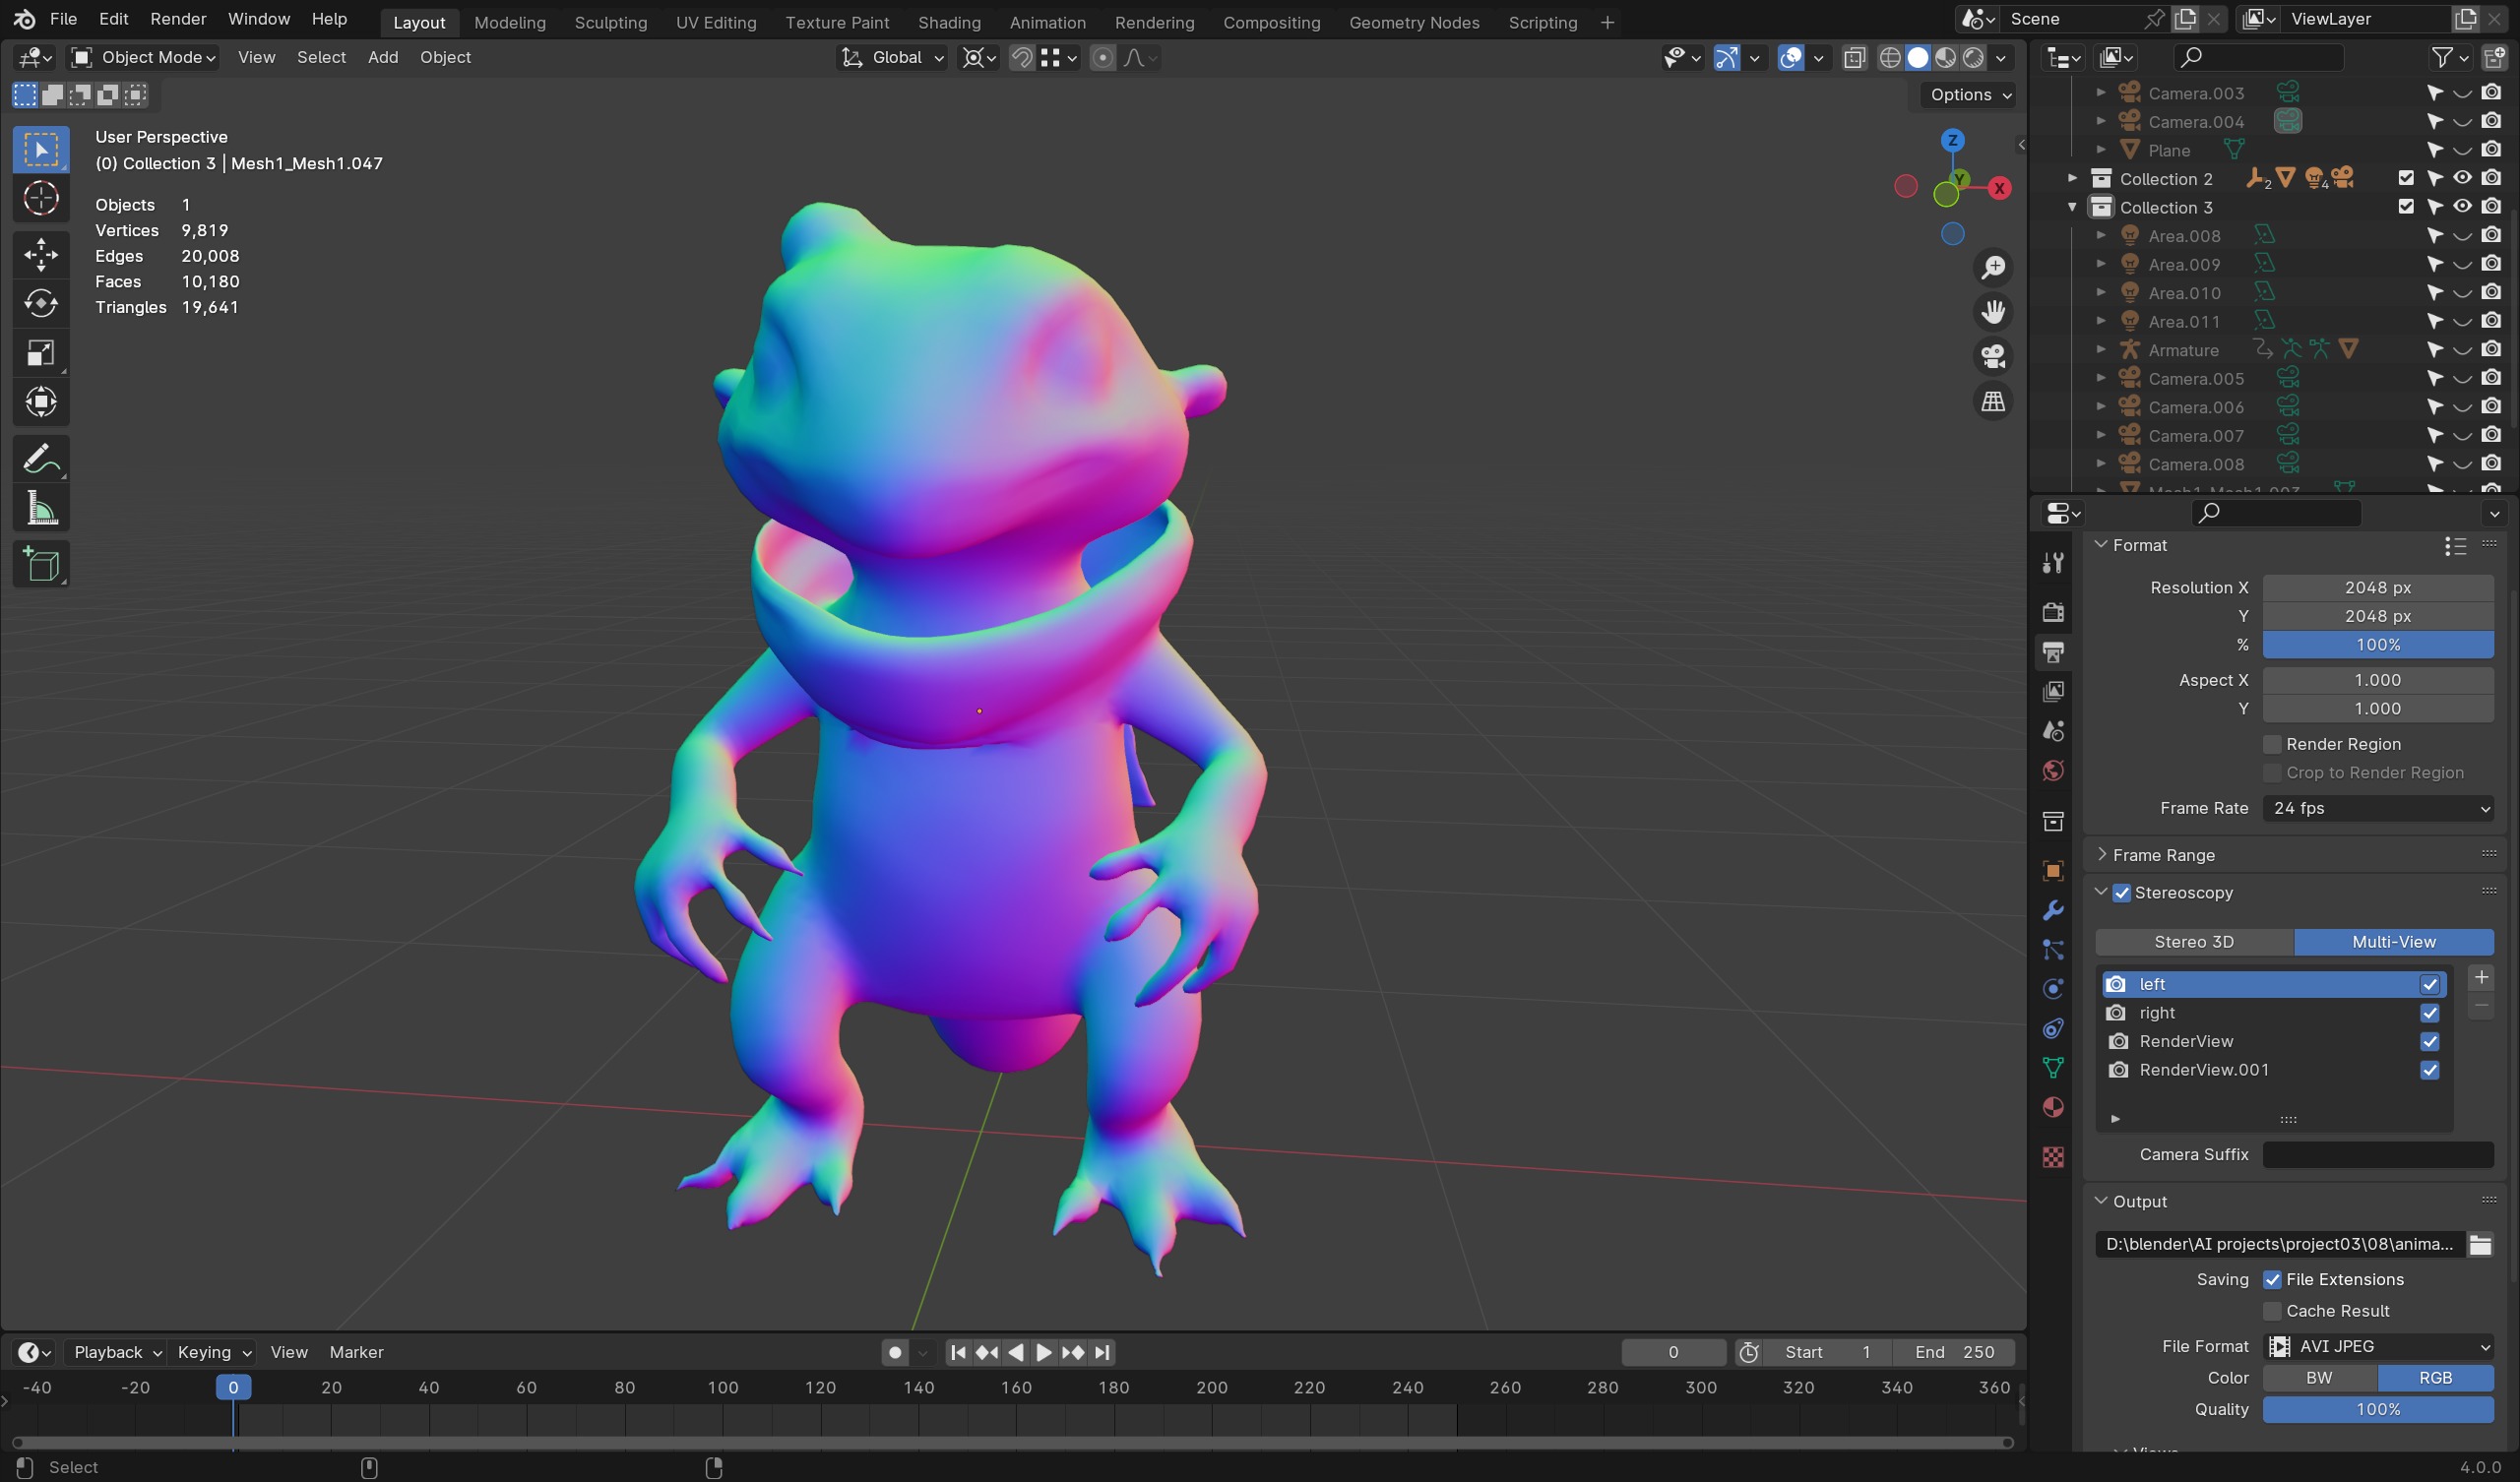Click the zoom view magnifier icon
This screenshot has width=2520, height=1482.
point(1993,267)
